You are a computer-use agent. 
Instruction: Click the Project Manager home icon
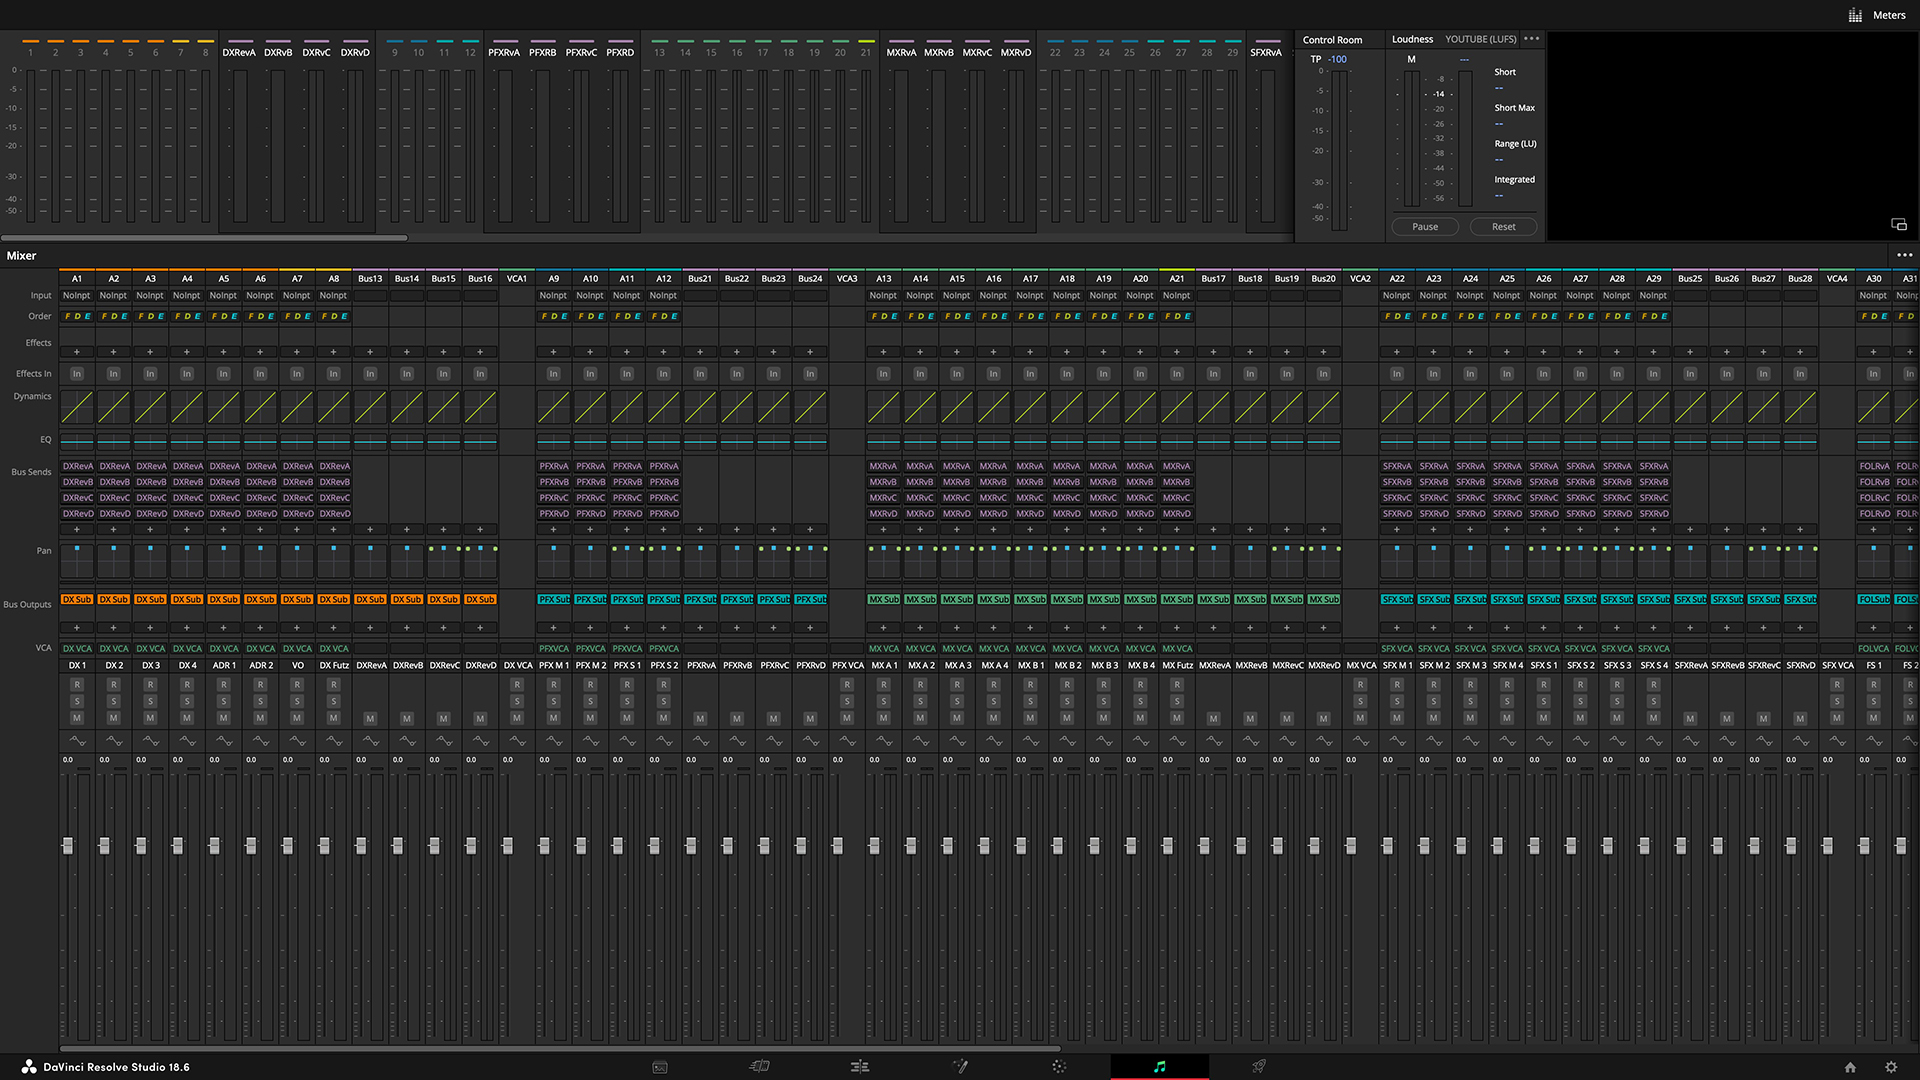tap(1850, 1067)
